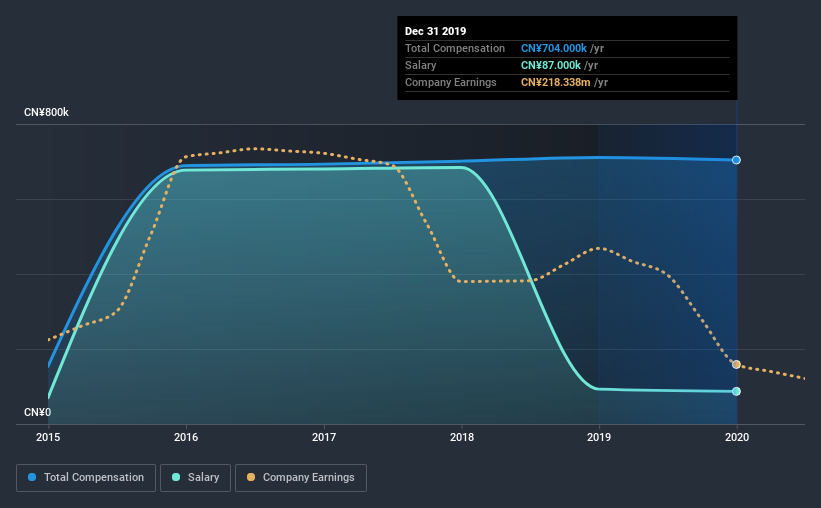Toggle the Total Compensation legend button

[86, 478]
